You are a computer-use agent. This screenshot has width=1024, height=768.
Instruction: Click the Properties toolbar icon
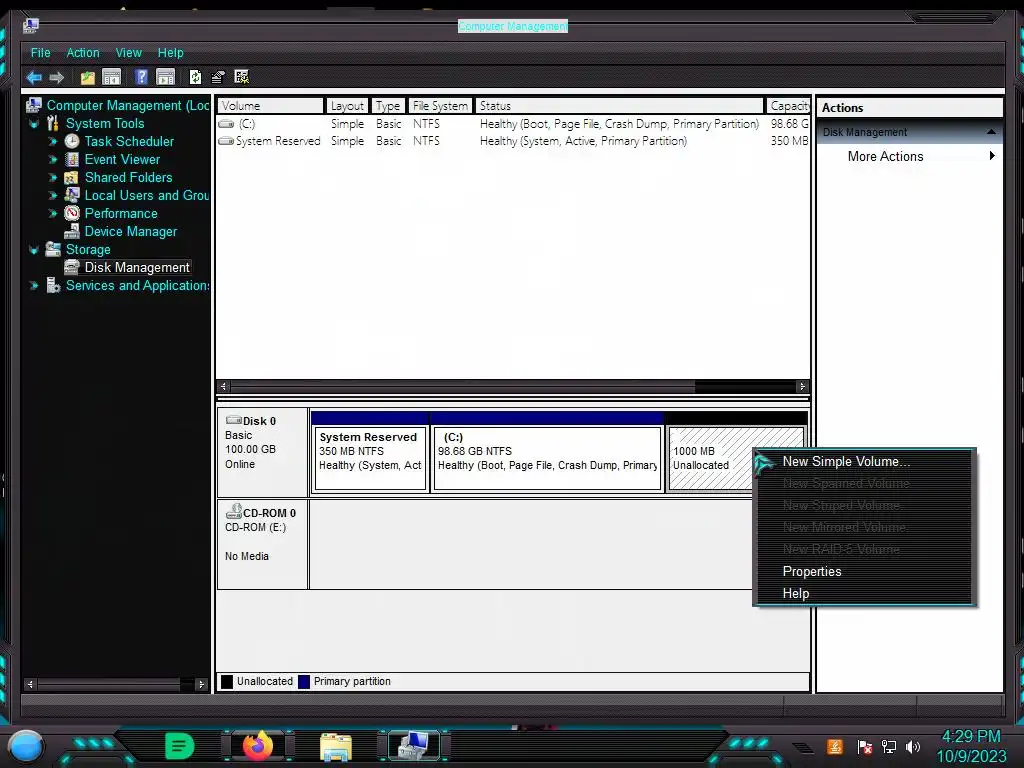pos(218,77)
